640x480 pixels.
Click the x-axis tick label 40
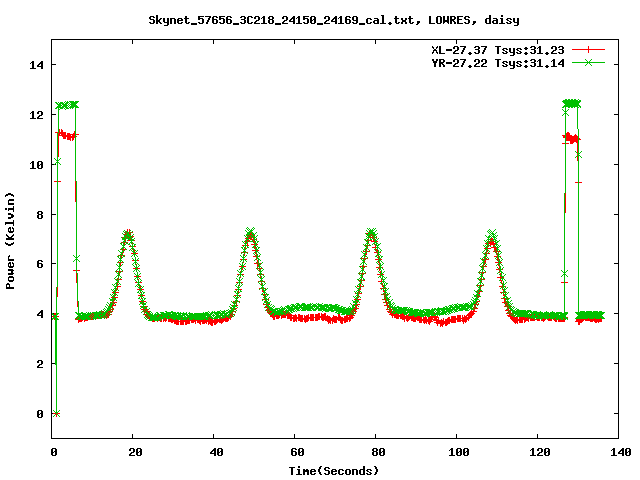tap(217, 452)
